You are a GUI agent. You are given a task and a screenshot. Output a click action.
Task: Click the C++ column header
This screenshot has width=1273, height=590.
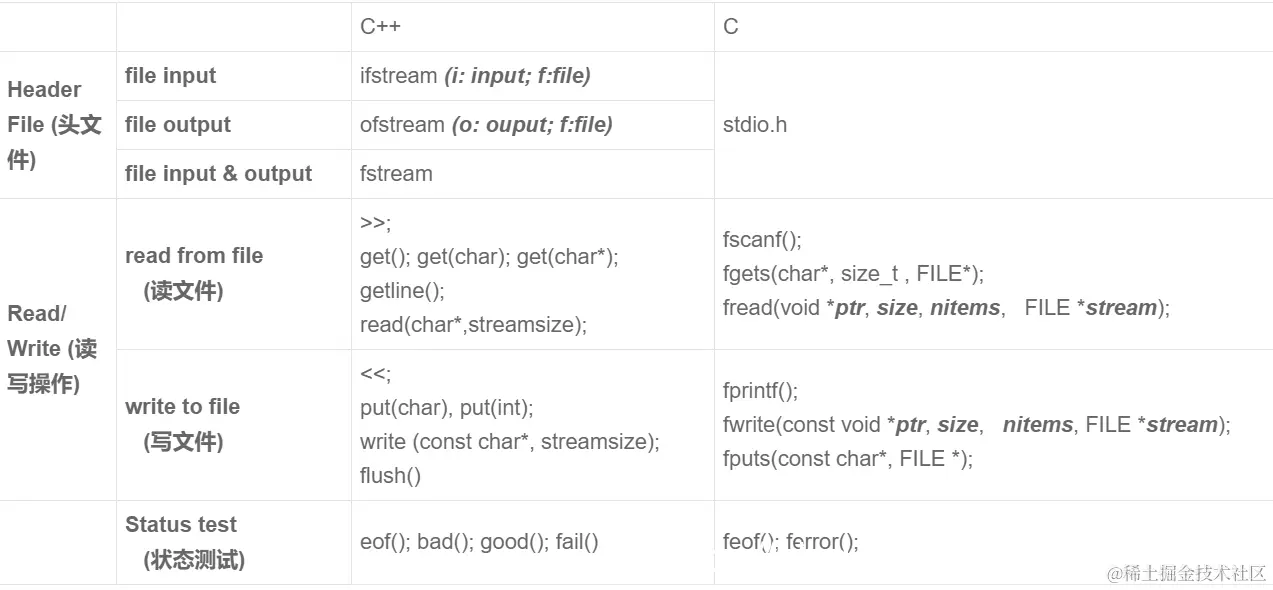tap(380, 27)
